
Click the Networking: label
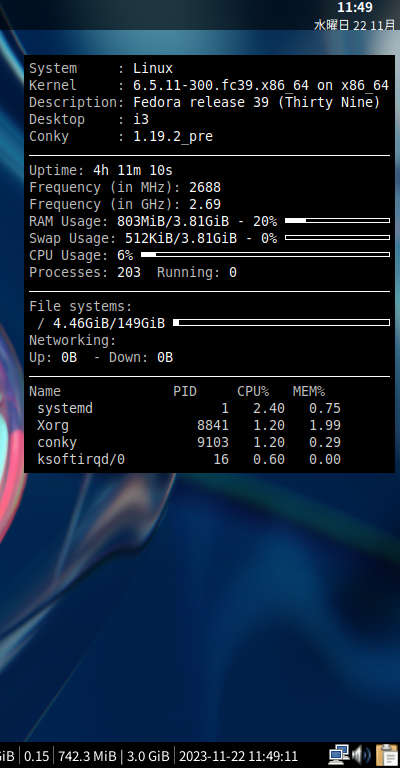coord(72,340)
